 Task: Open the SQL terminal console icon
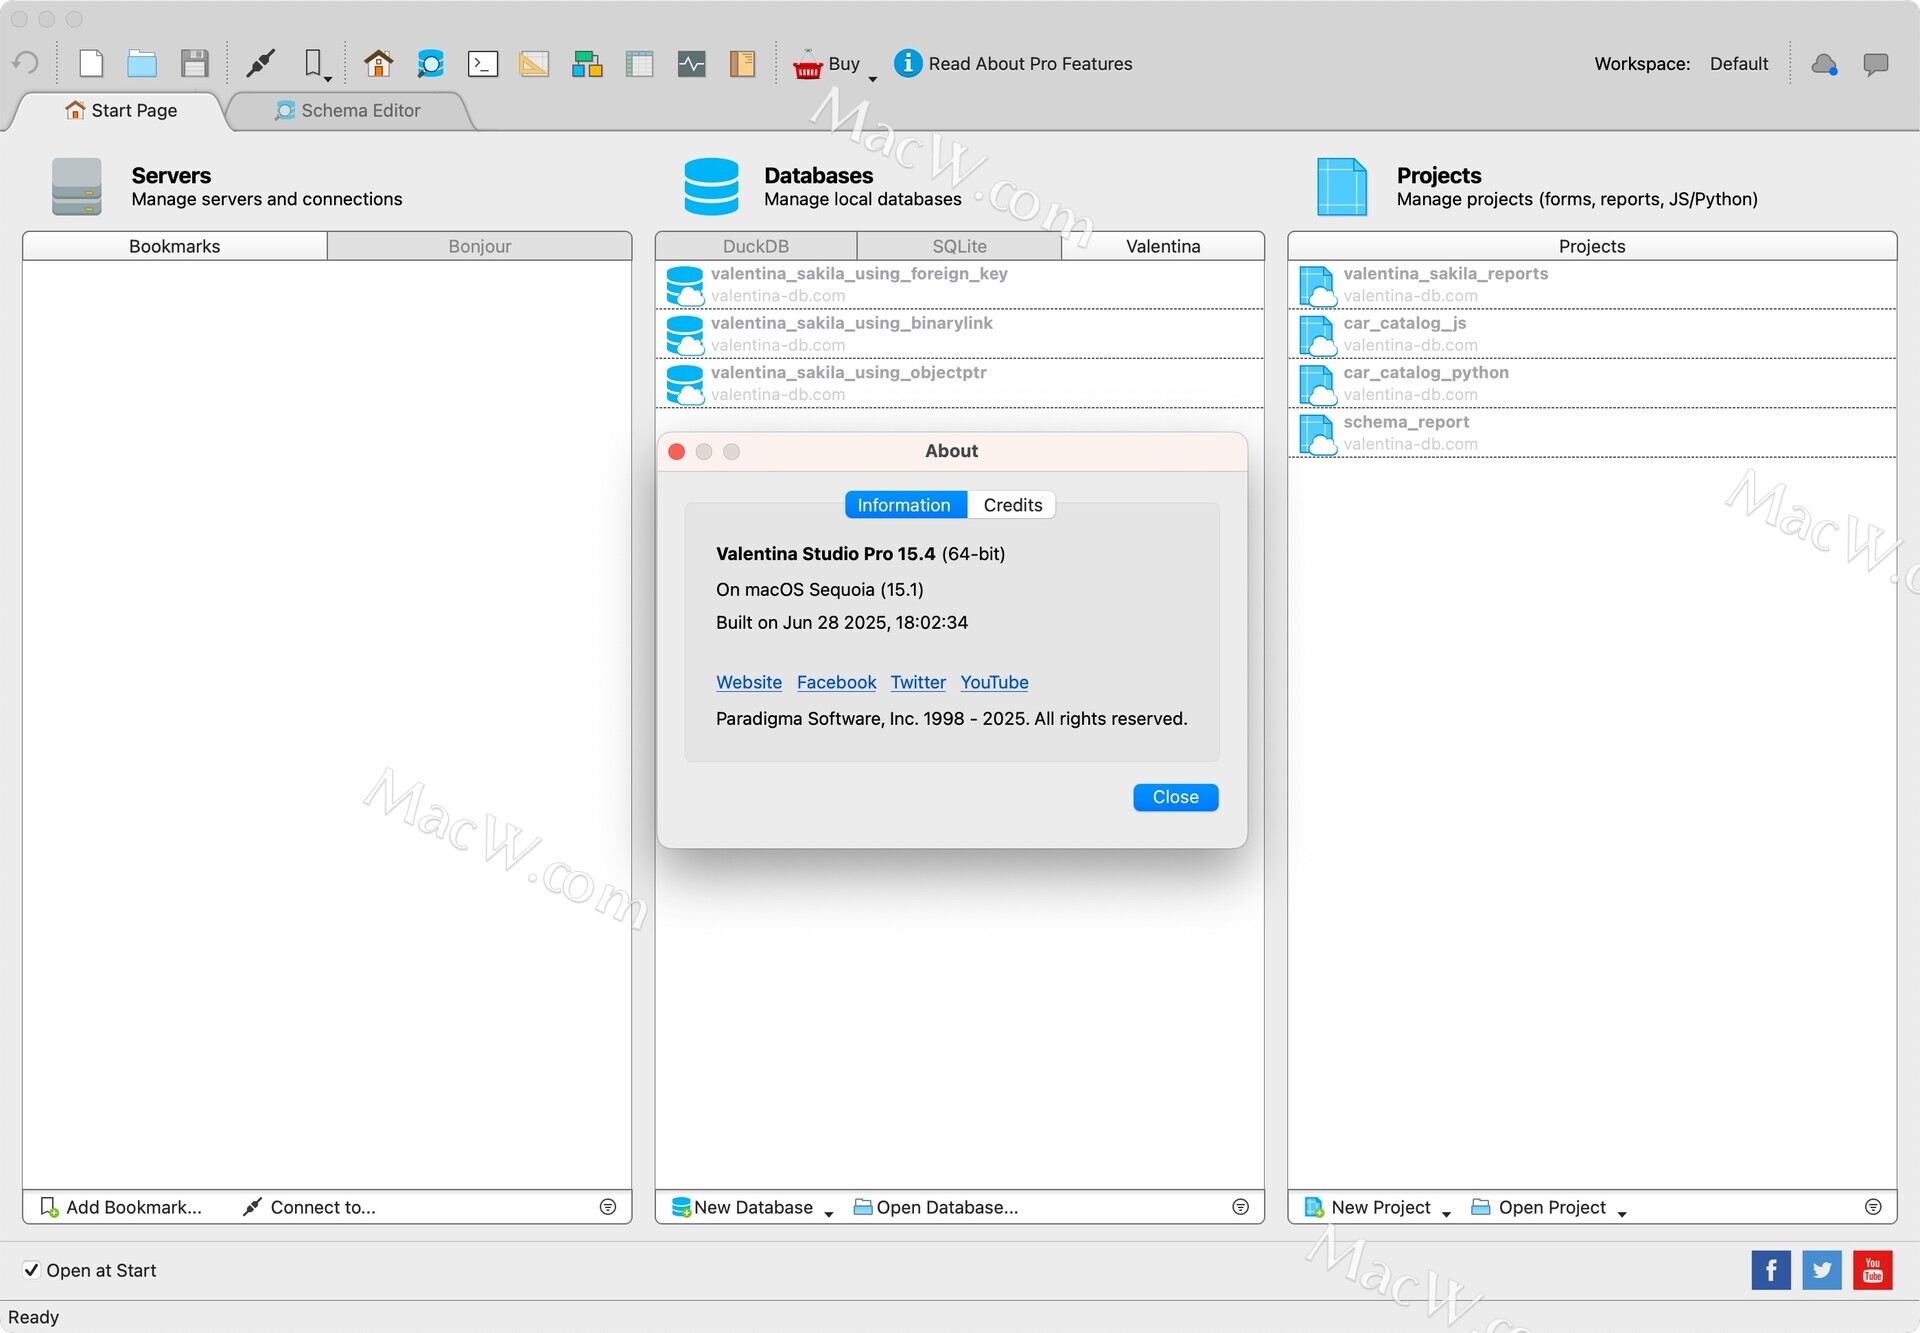[483, 63]
